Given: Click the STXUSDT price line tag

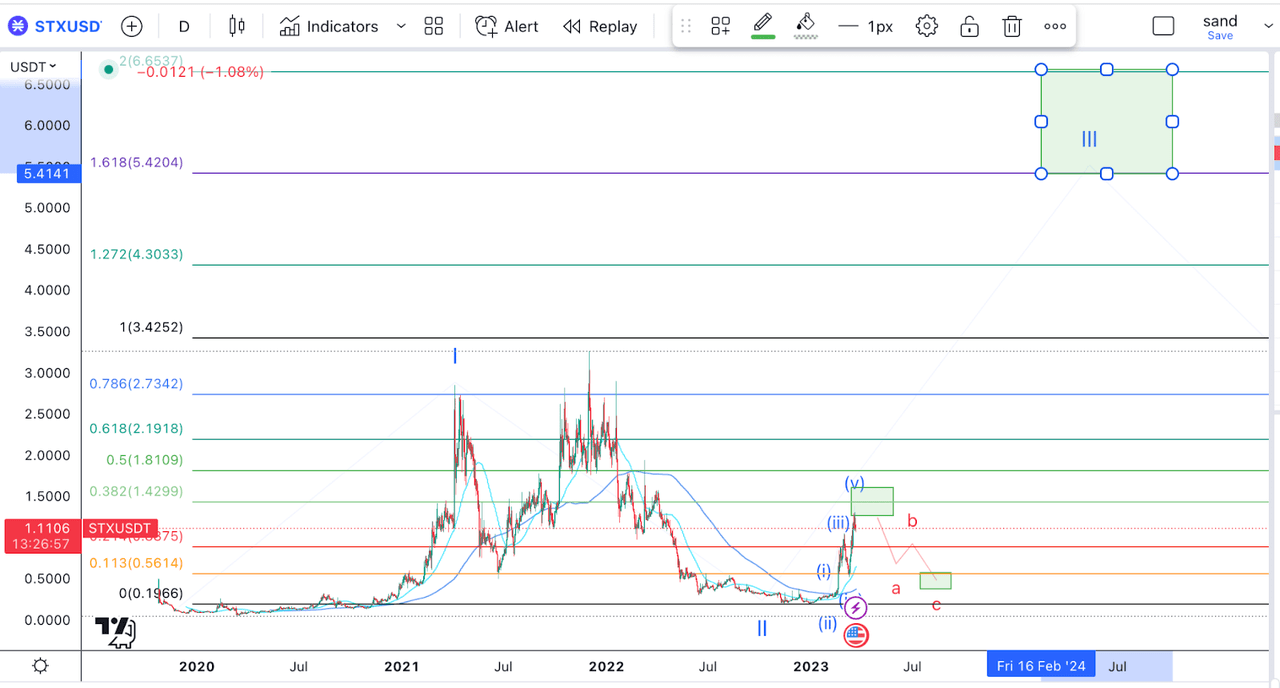Looking at the screenshot, I should coord(119,528).
